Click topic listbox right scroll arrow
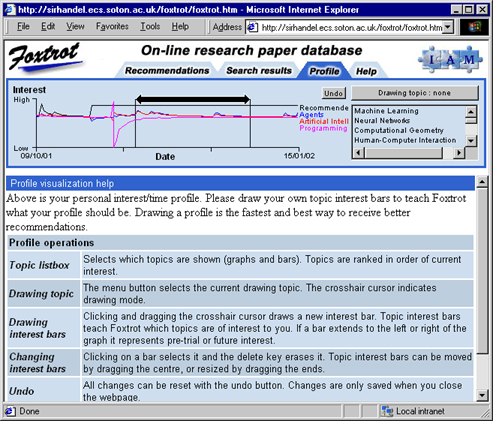 point(459,153)
